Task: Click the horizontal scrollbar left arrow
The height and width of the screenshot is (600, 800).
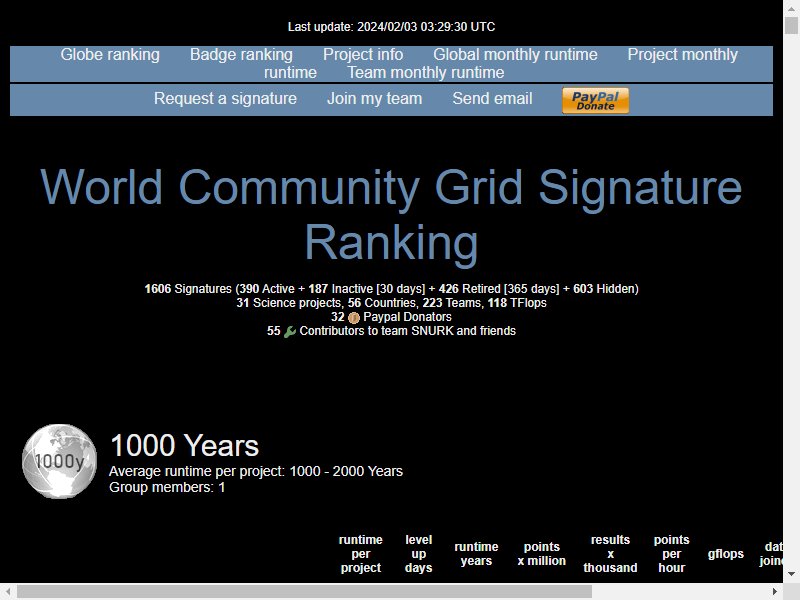Action: [8, 591]
